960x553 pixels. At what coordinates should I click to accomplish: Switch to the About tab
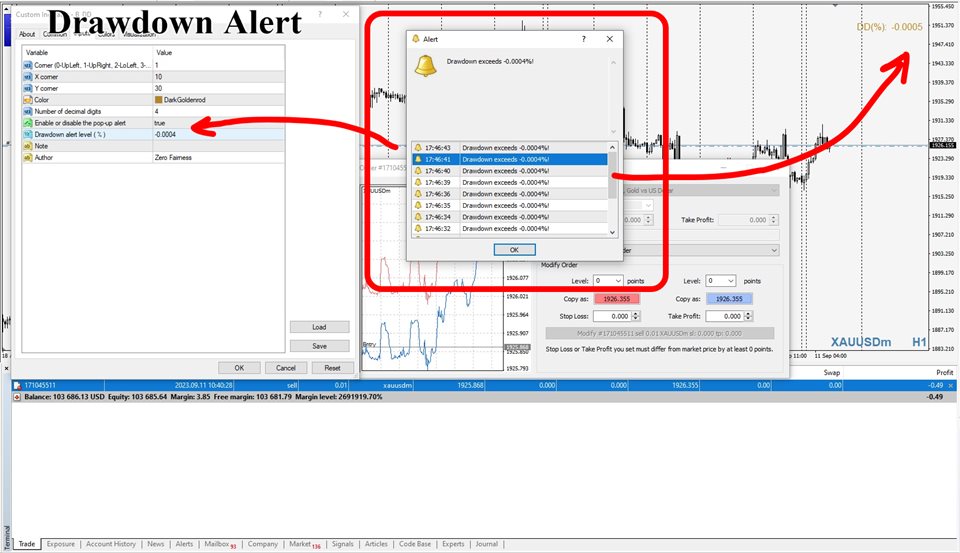click(27, 34)
